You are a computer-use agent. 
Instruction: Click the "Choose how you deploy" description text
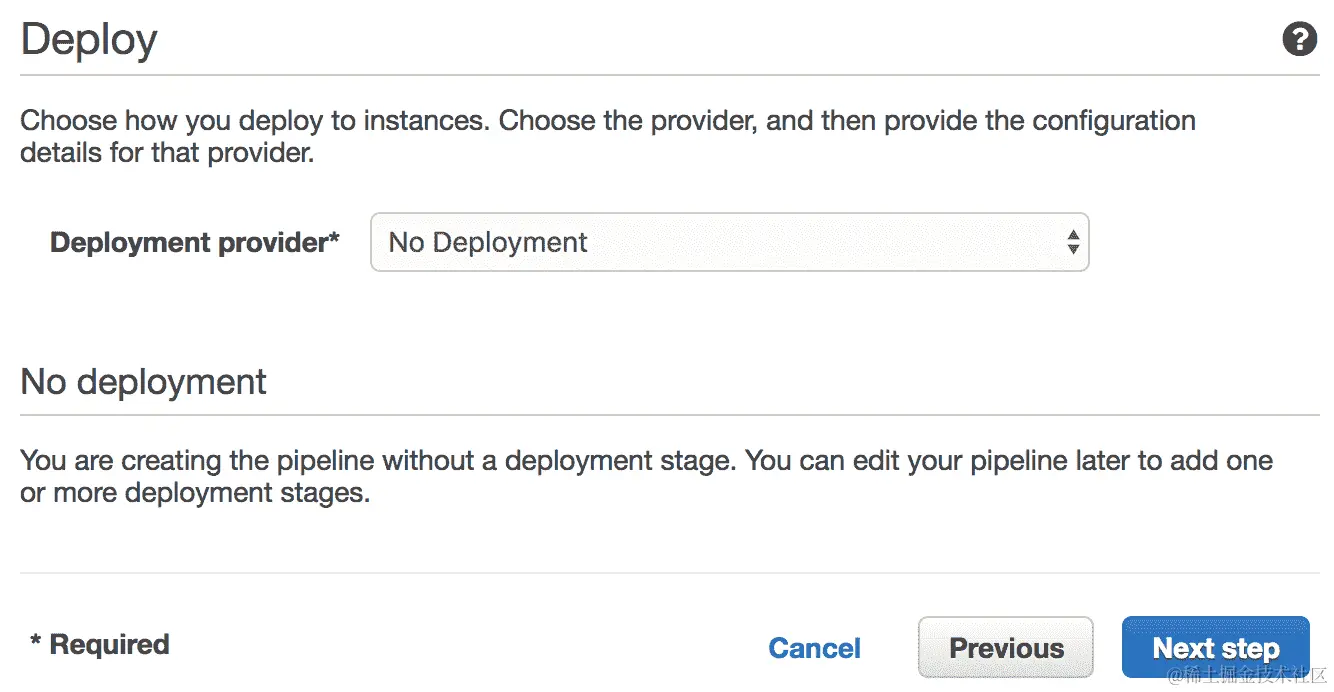(607, 122)
